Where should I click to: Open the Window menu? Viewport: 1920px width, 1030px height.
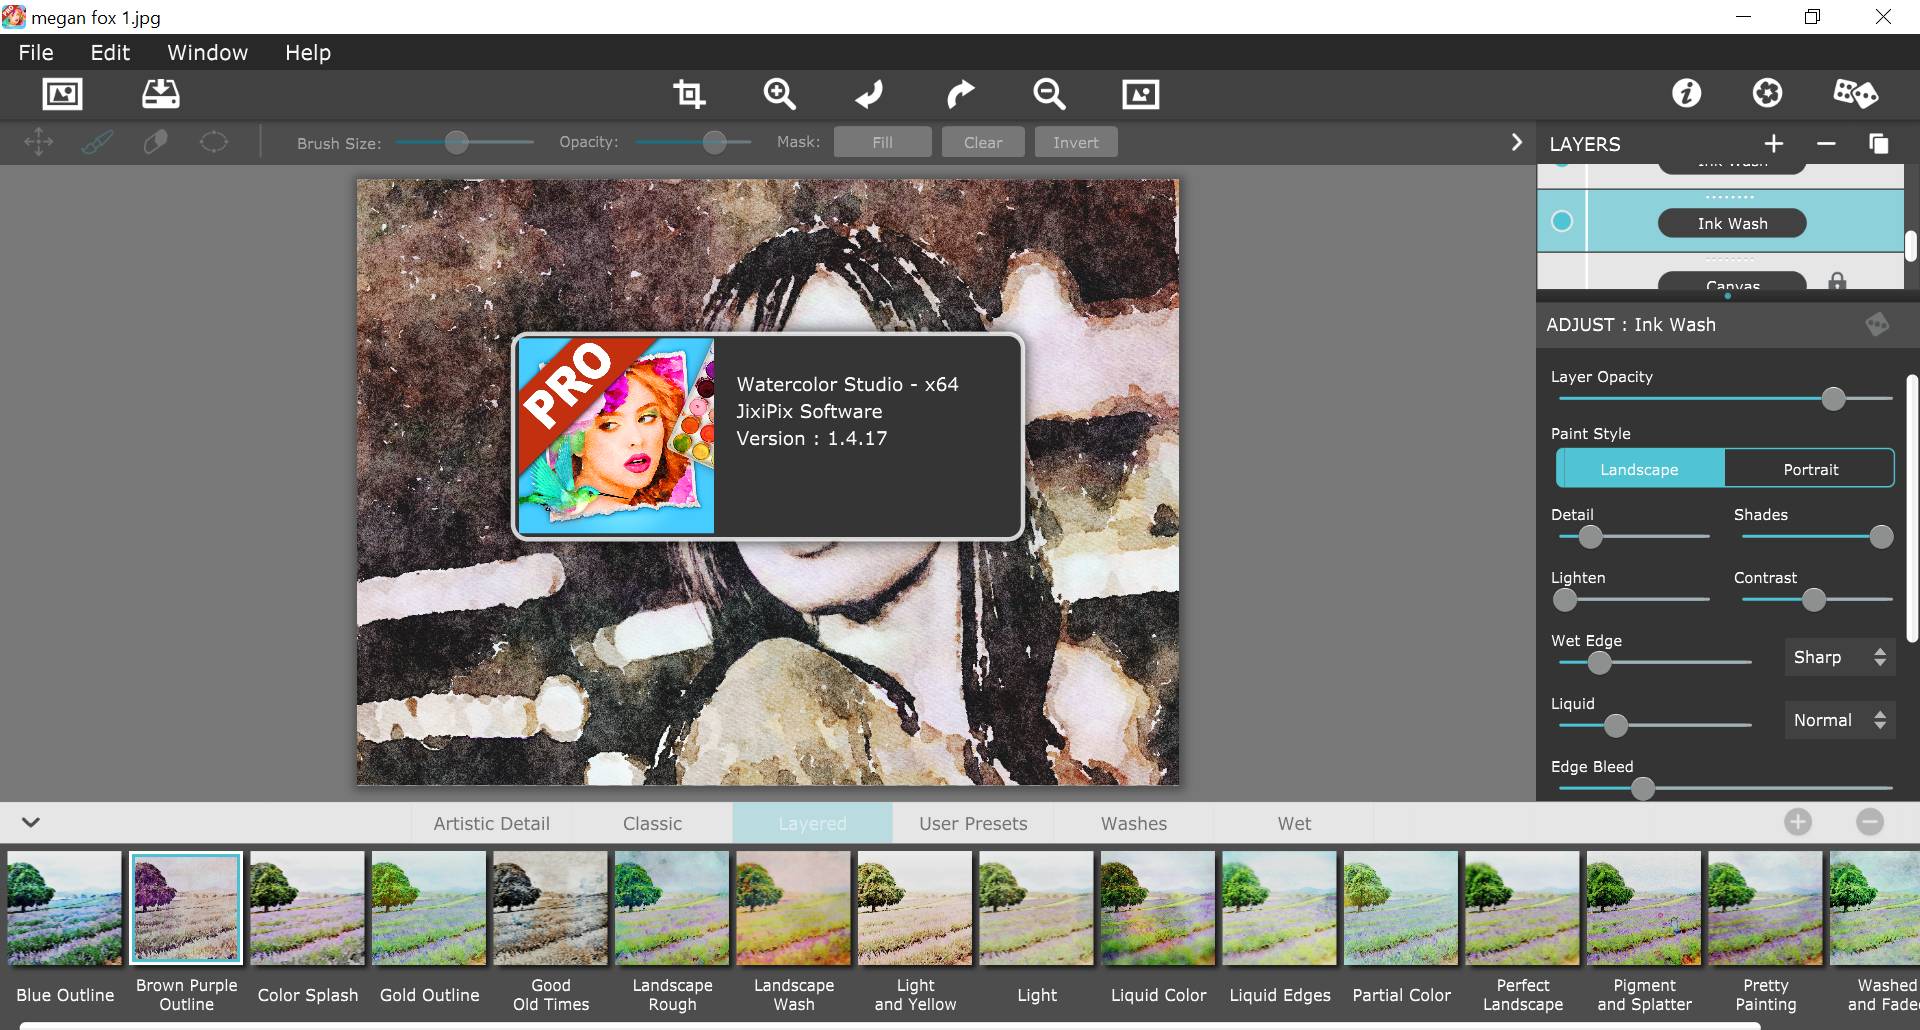[207, 53]
